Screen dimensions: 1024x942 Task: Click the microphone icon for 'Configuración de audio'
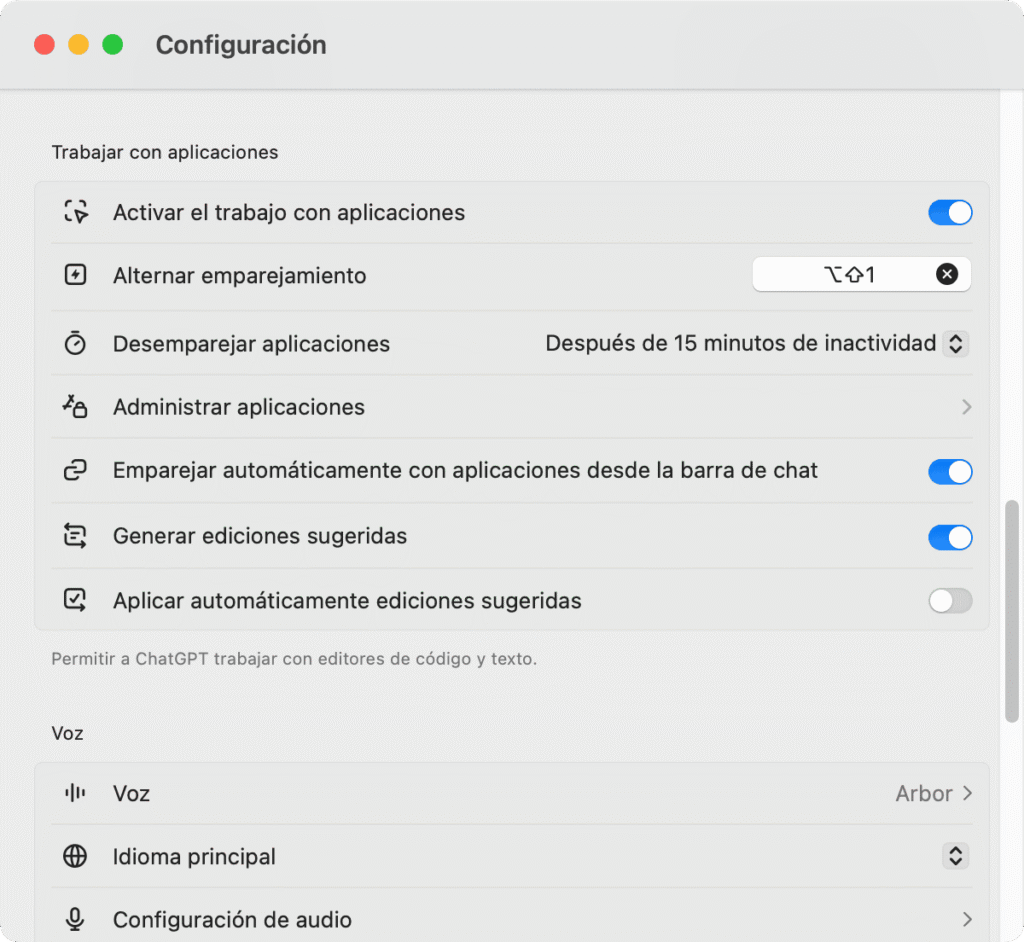pyautogui.click(x=75, y=919)
